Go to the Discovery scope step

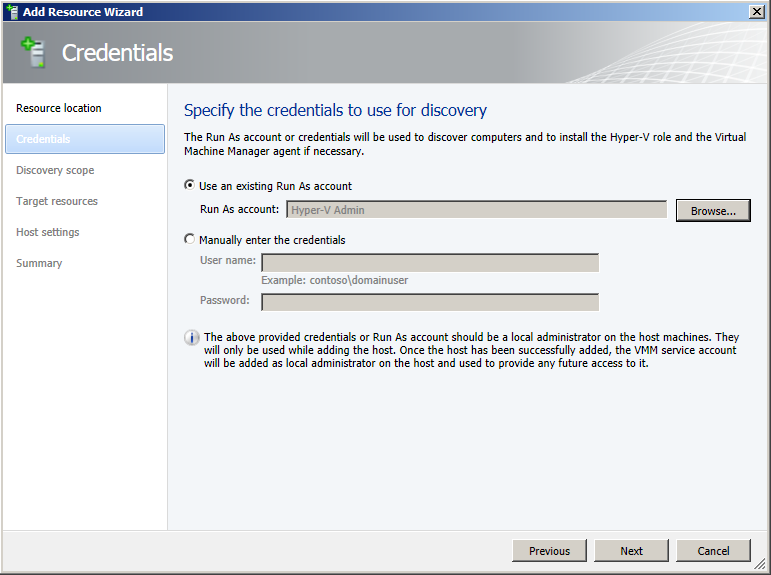pyautogui.click(x=55, y=170)
